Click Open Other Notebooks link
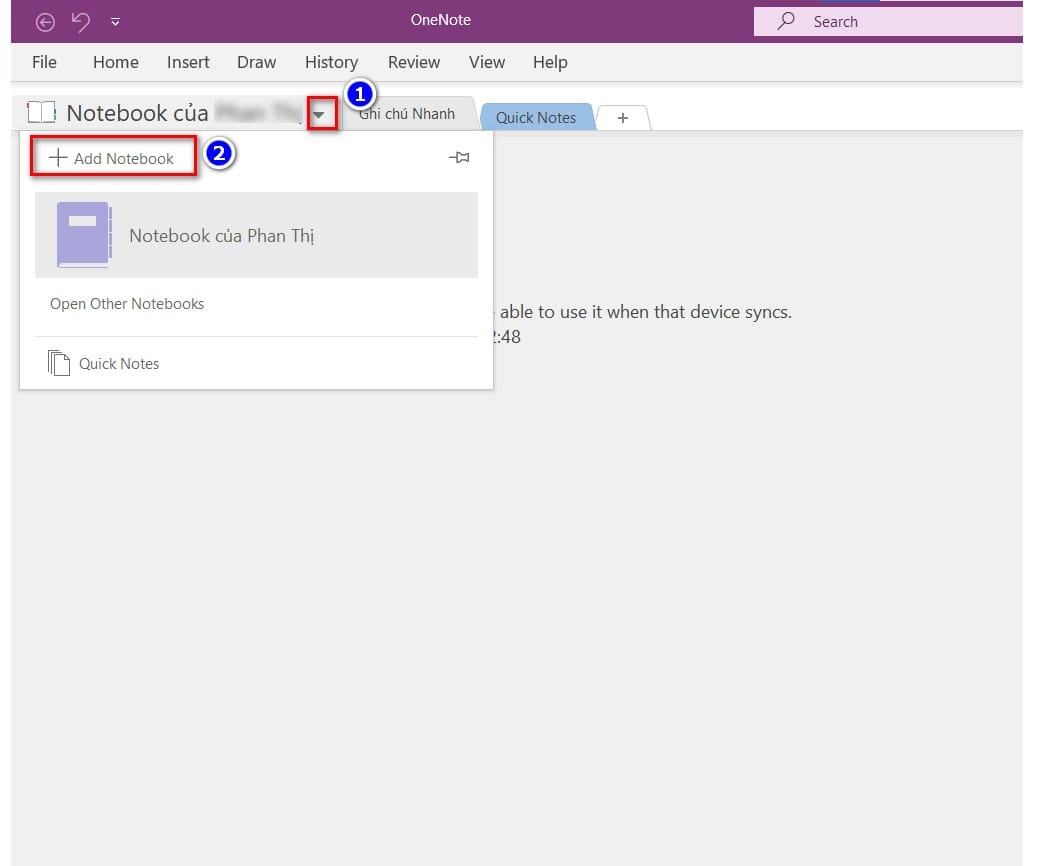The width and height of the screenshot is (1037, 866). (x=127, y=304)
